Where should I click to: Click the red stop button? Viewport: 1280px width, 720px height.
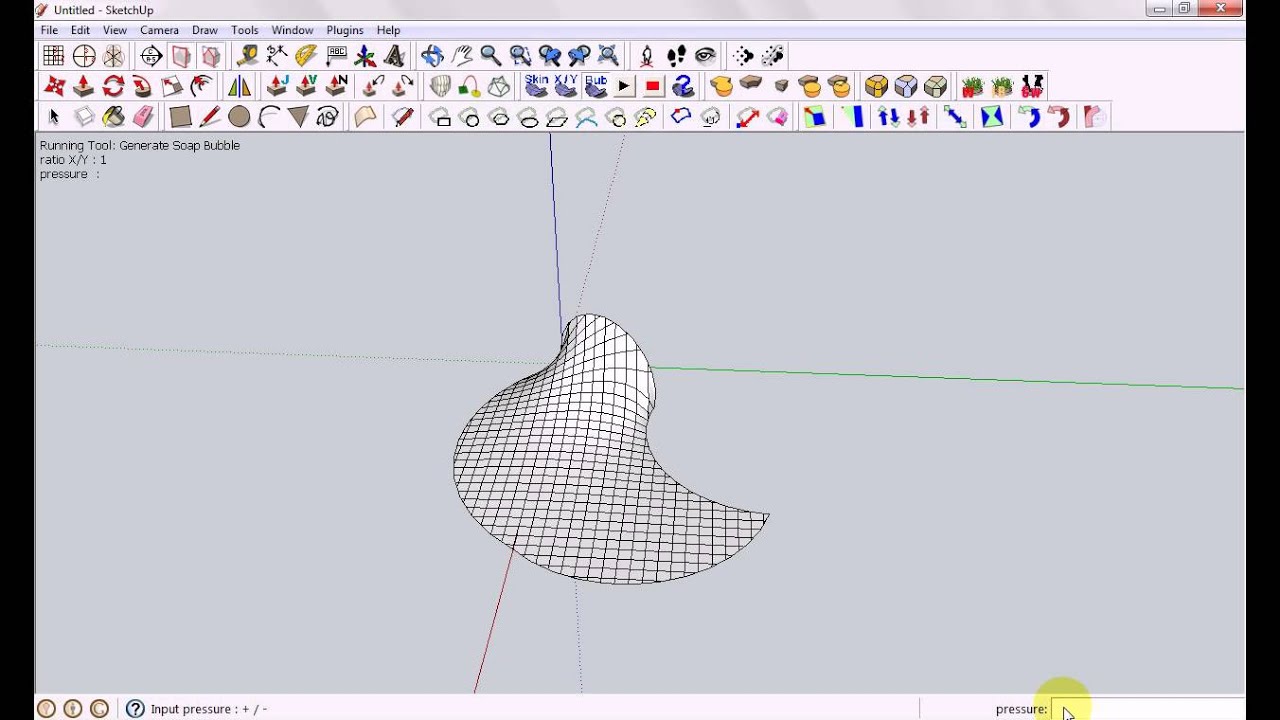[x=653, y=86]
